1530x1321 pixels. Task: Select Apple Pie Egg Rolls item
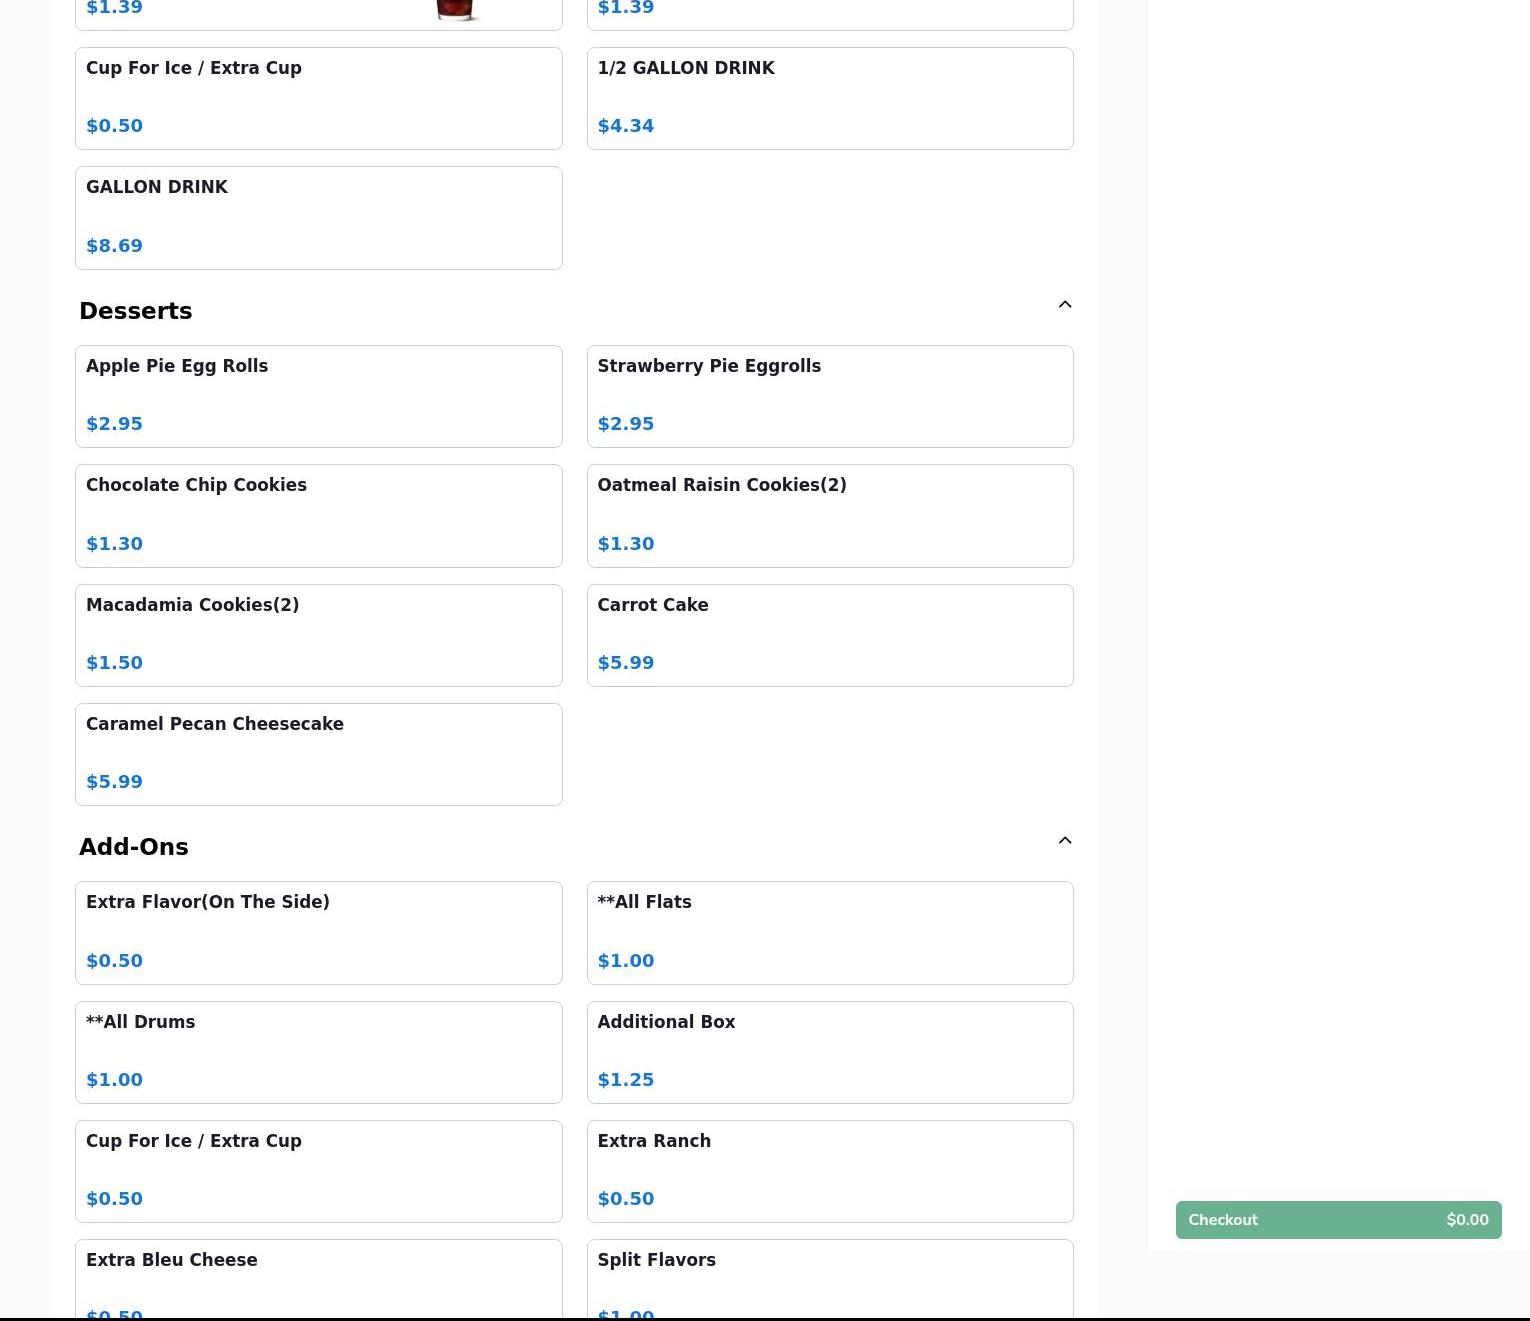[318, 396]
